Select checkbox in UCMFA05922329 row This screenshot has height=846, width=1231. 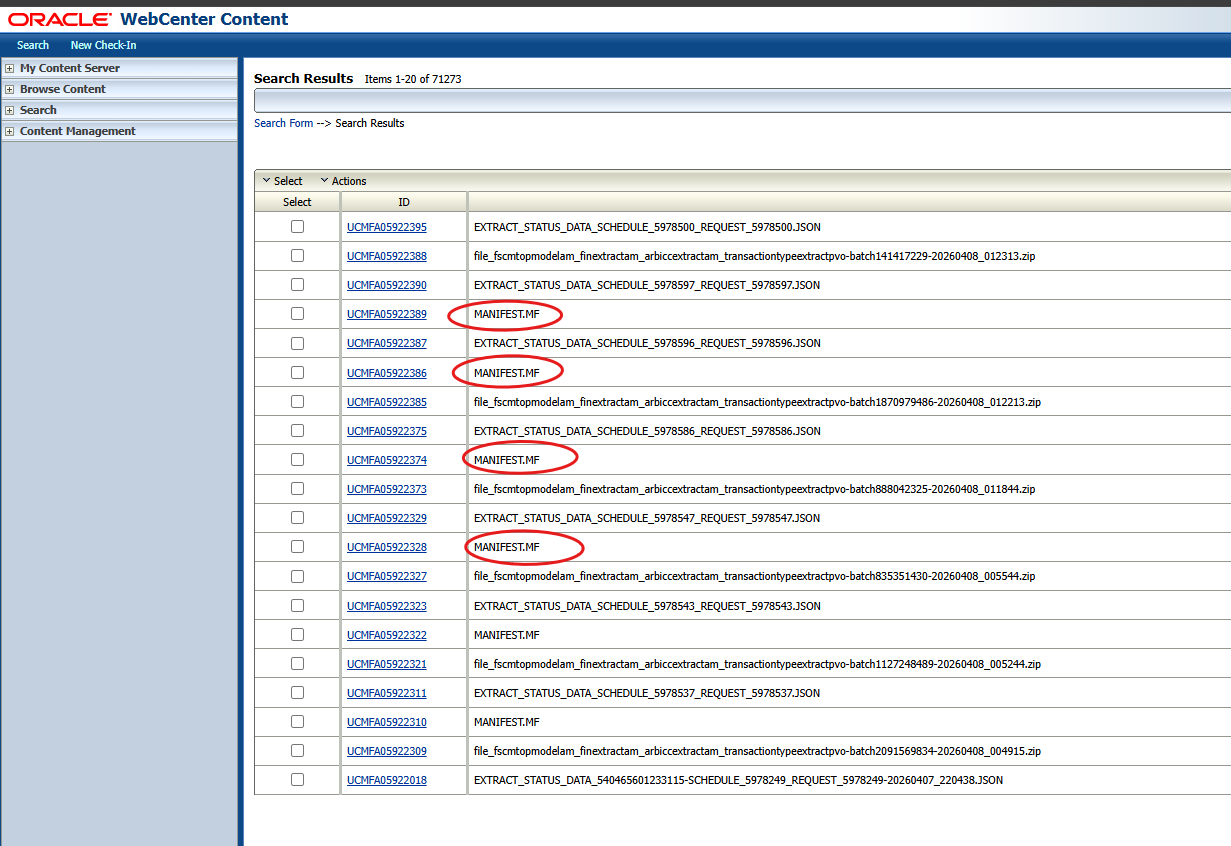(297, 517)
